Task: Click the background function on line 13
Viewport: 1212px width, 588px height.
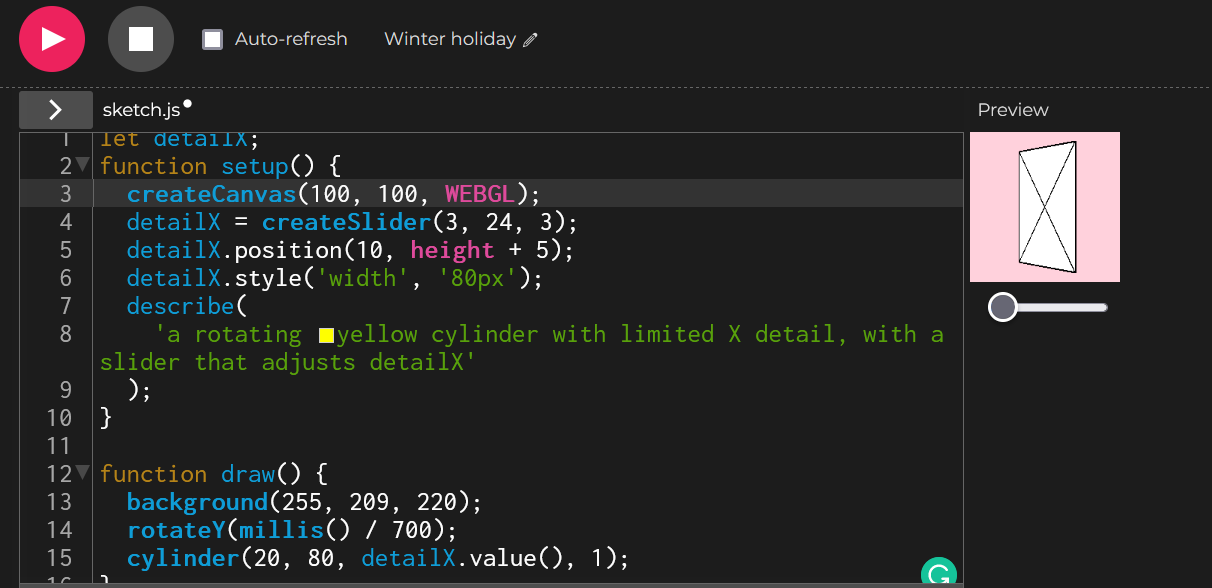Action: [x=197, y=501]
